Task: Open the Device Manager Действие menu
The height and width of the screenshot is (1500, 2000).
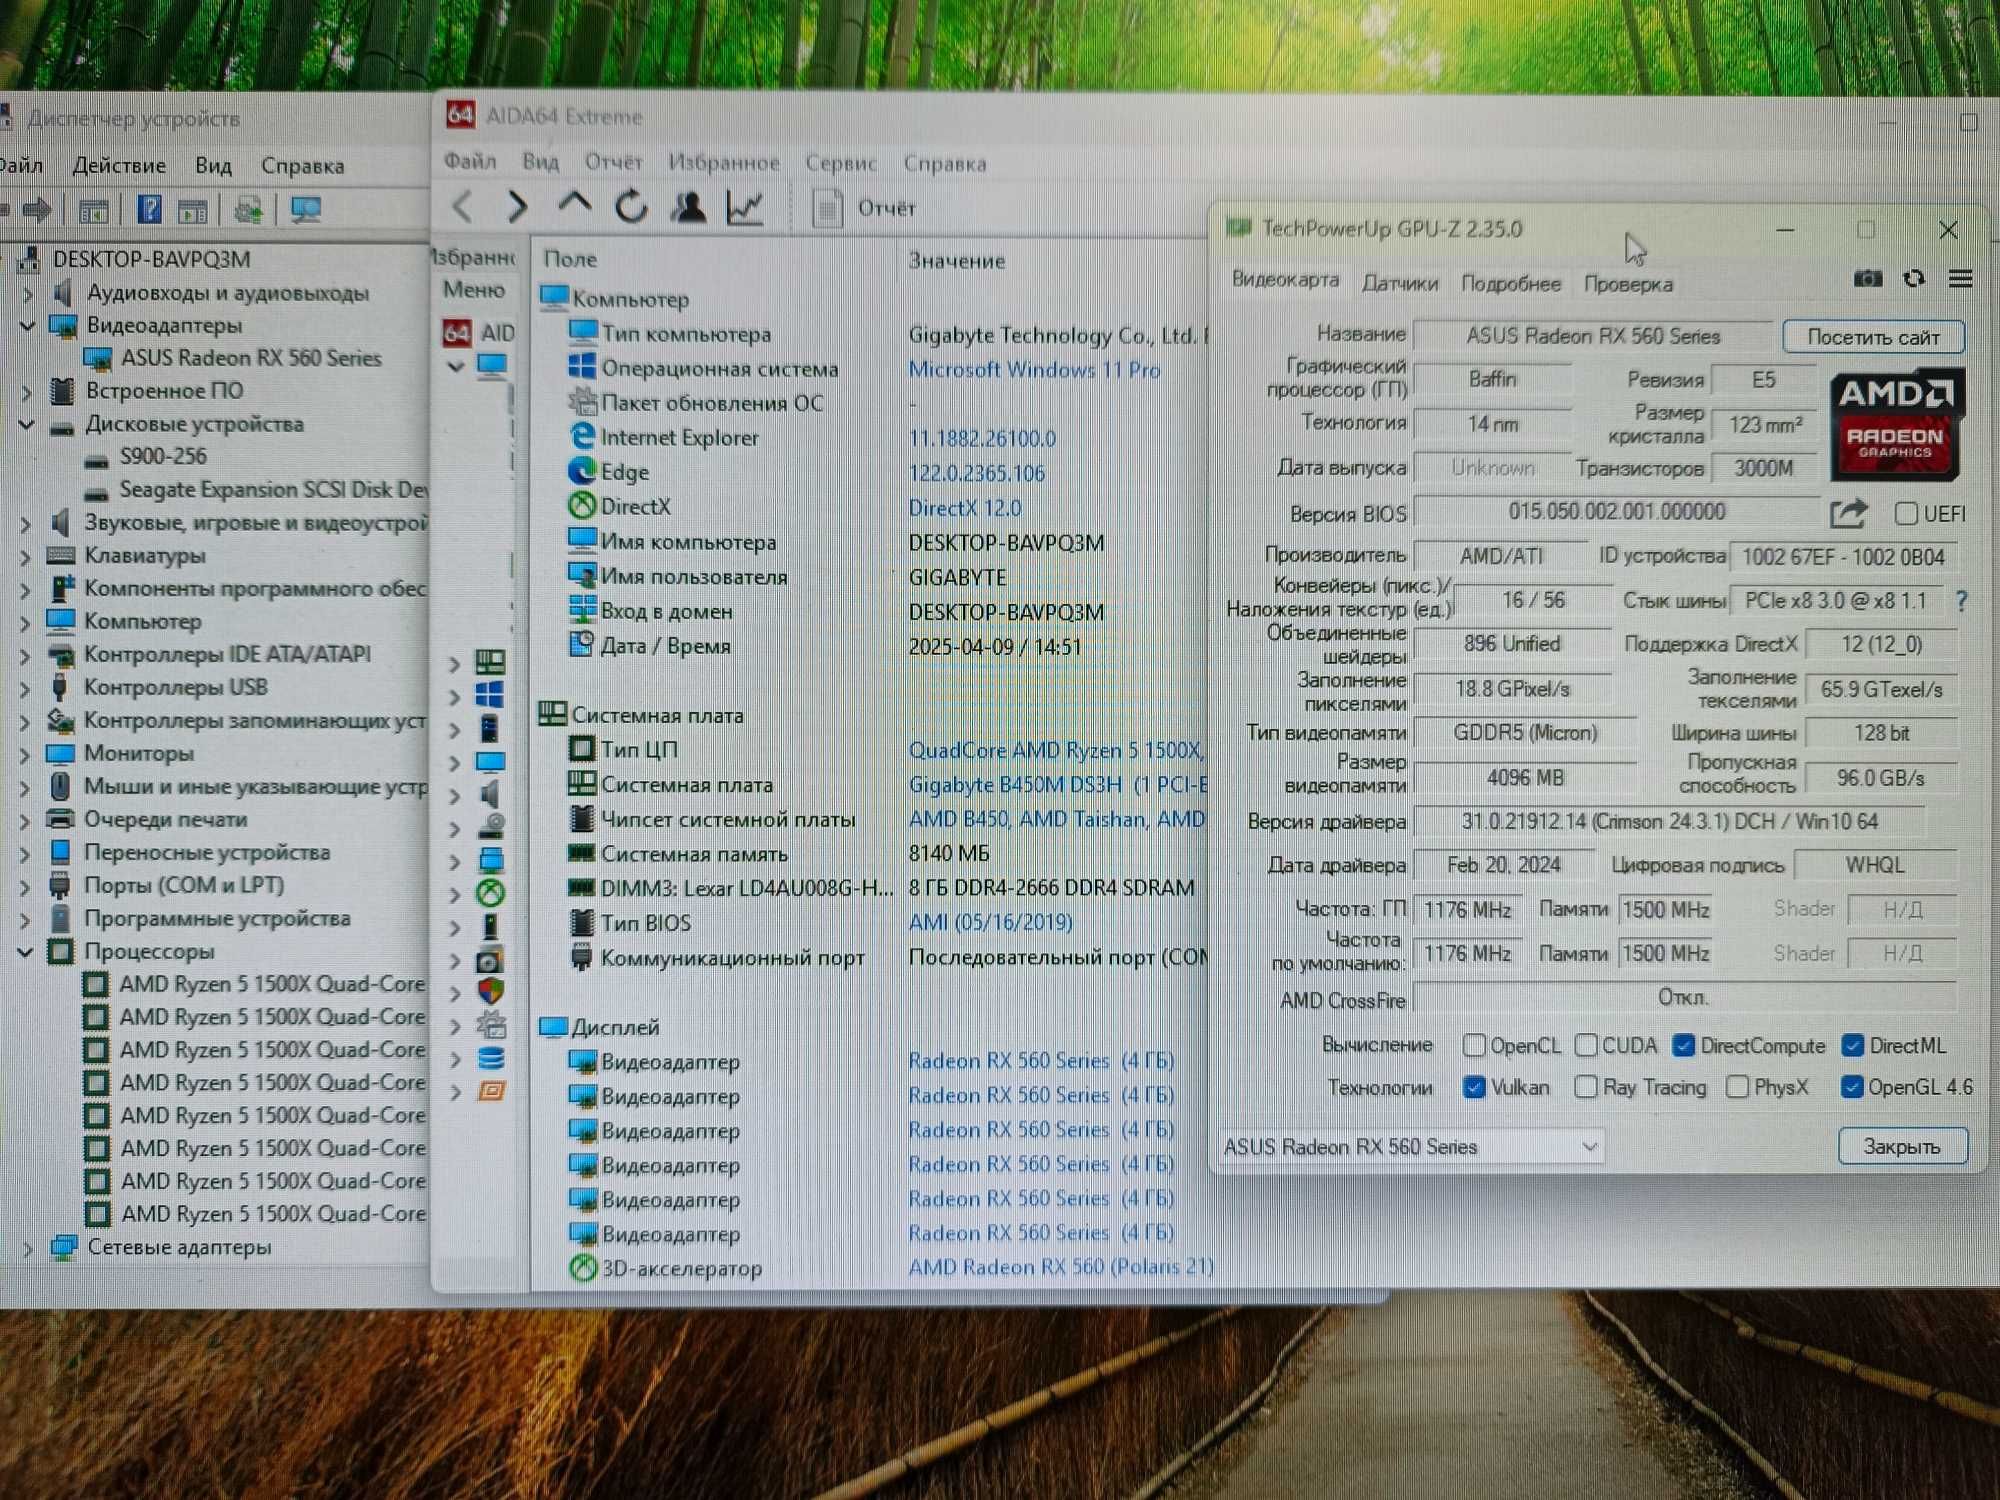Action: [x=119, y=165]
